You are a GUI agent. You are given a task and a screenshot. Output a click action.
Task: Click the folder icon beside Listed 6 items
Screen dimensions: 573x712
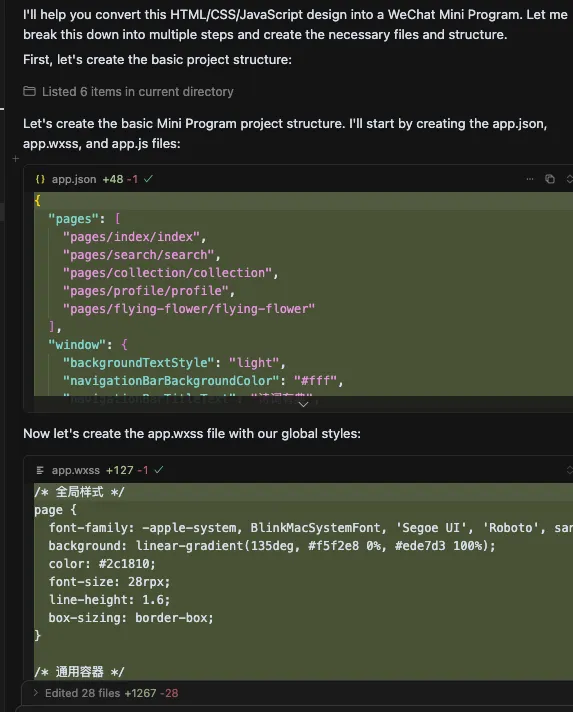[x=30, y=91]
